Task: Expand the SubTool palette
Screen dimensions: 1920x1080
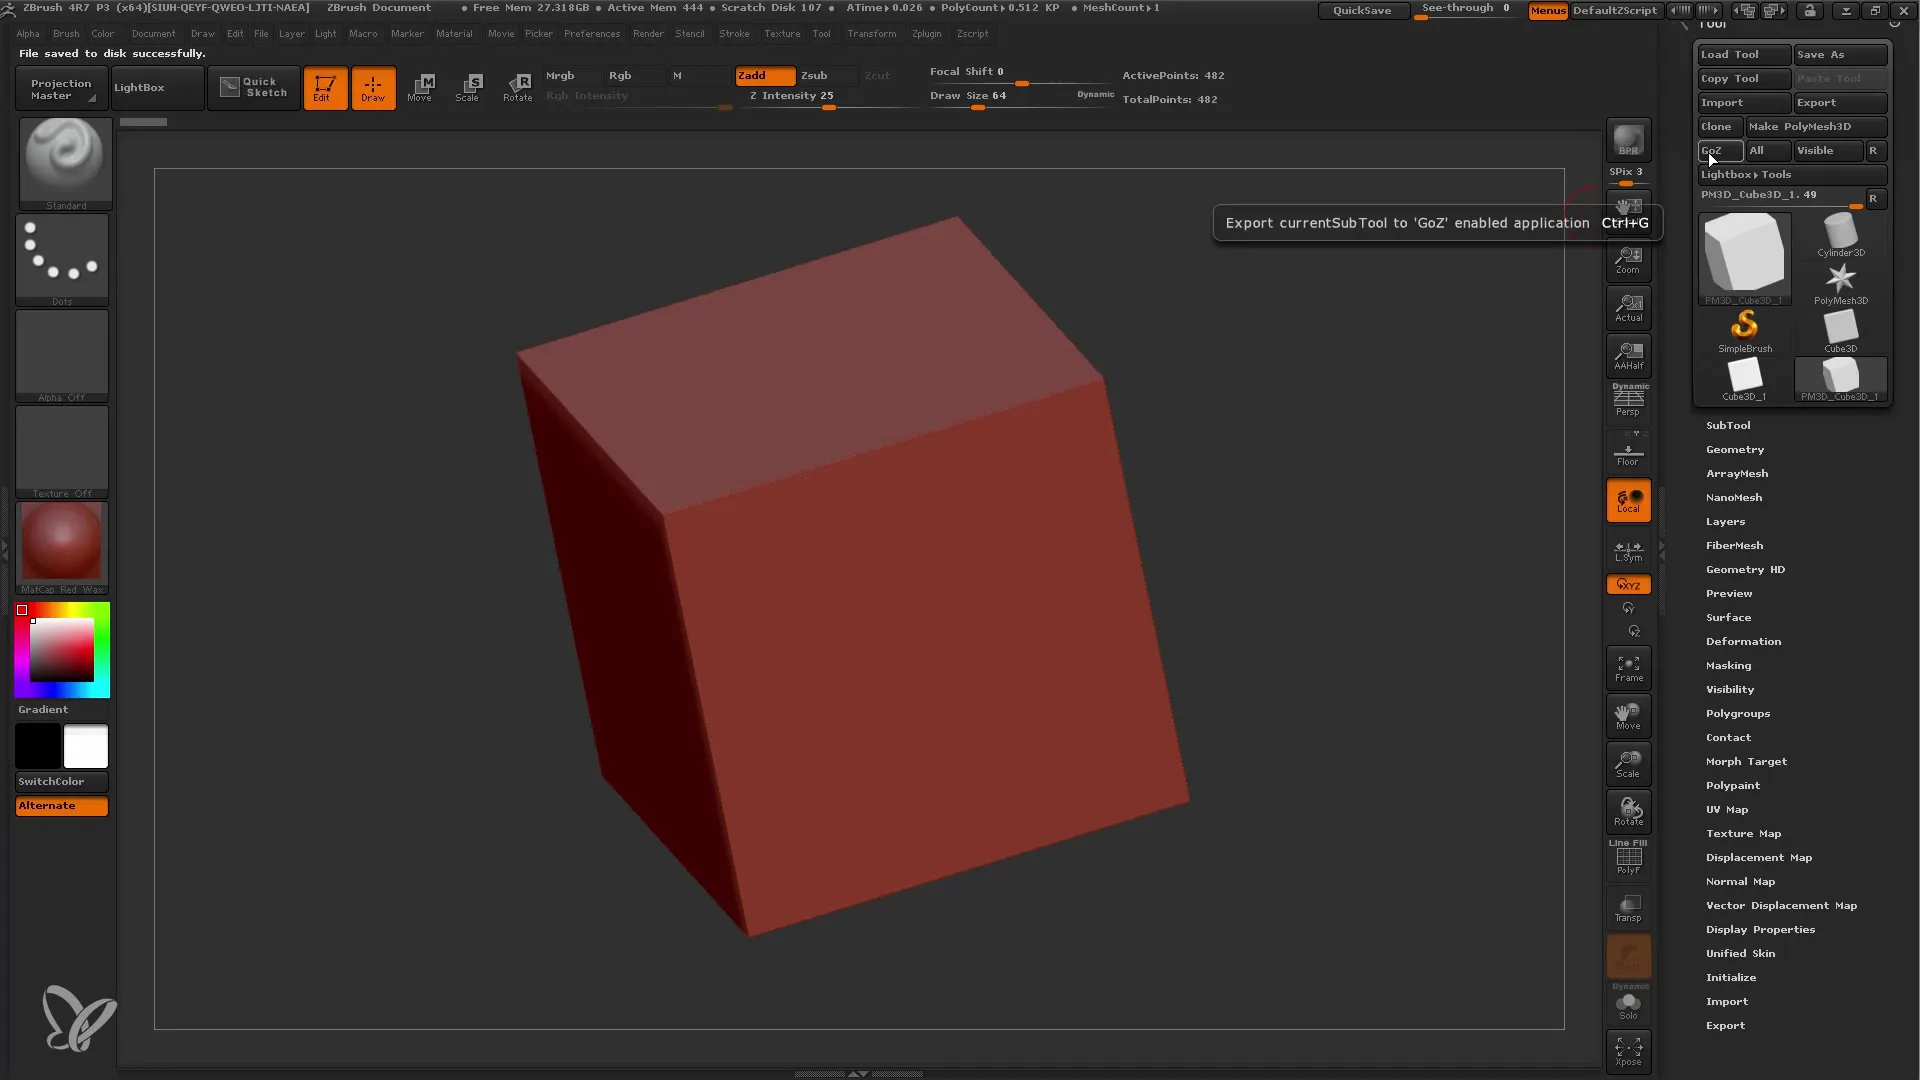Action: (x=1728, y=426)
